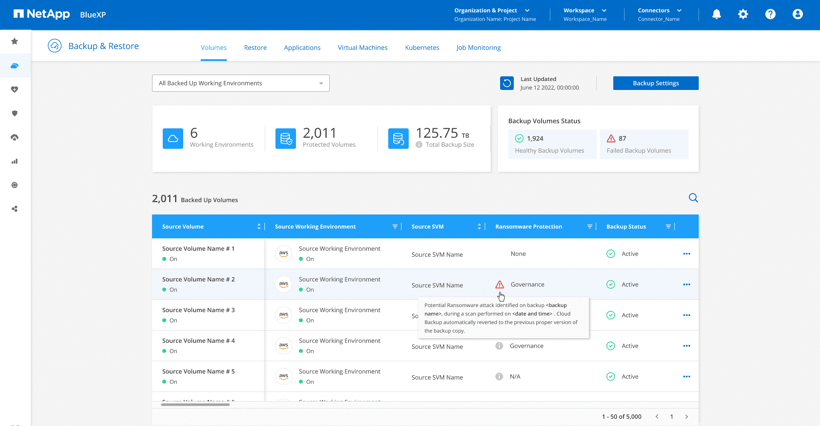This screenshot has height=426, width=820.
Task: Open the Job Monitoring tab
Action: pos(478,48)
